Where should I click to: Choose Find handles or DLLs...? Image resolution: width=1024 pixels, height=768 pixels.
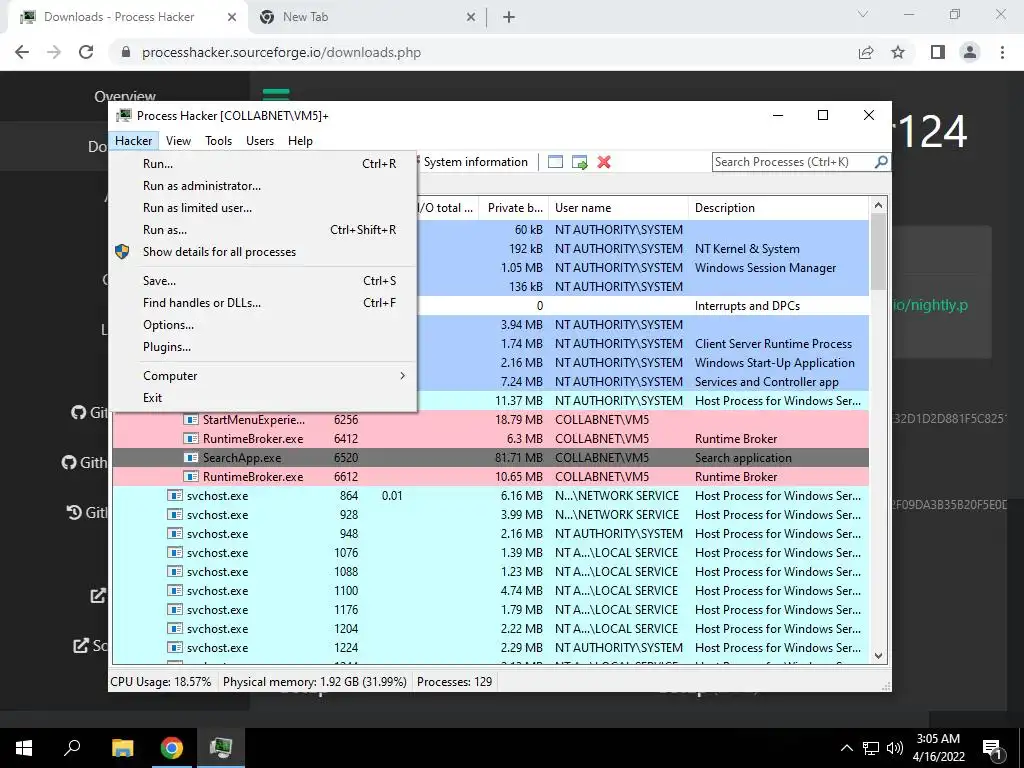click(x=264, y=303)
